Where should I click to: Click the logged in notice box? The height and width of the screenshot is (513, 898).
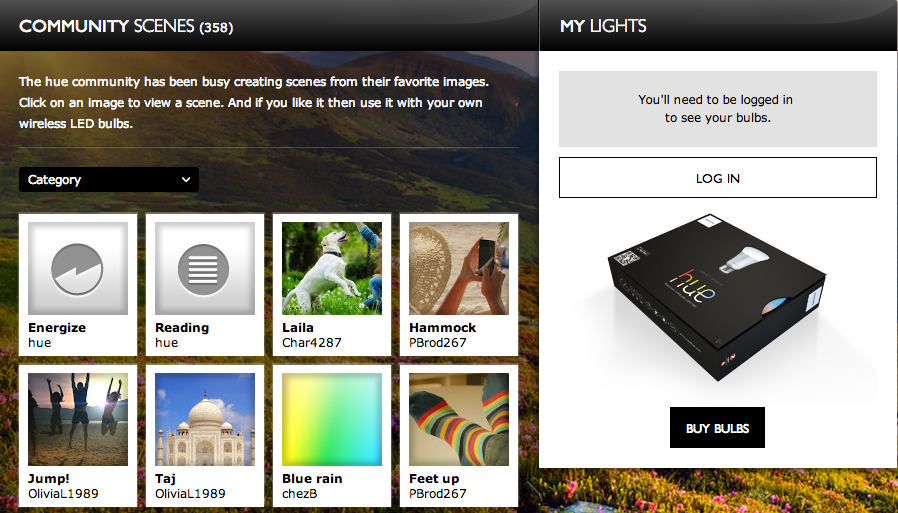[x=718, y=109]
